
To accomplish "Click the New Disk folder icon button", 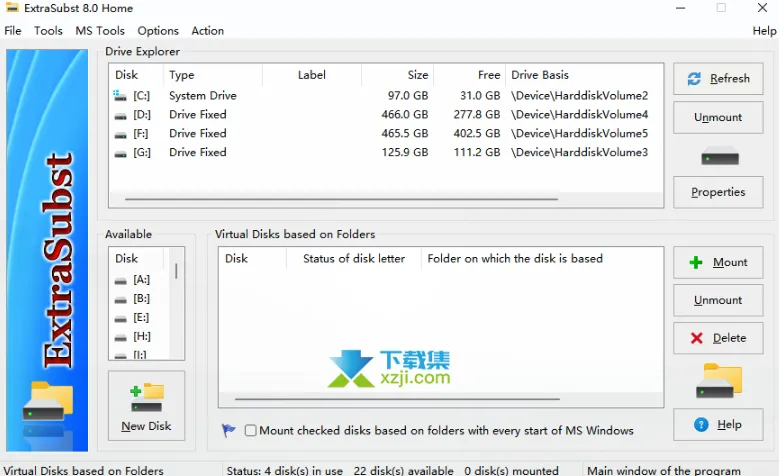I will point(147,405).
